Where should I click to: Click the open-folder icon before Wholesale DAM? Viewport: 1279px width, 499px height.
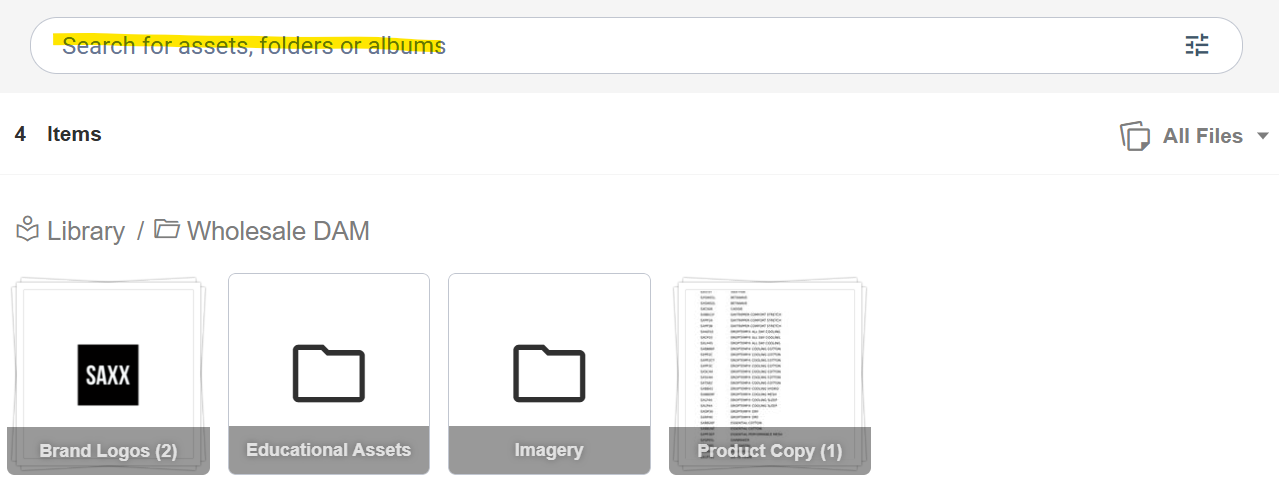pyautogui.click(x=166, y=230)
